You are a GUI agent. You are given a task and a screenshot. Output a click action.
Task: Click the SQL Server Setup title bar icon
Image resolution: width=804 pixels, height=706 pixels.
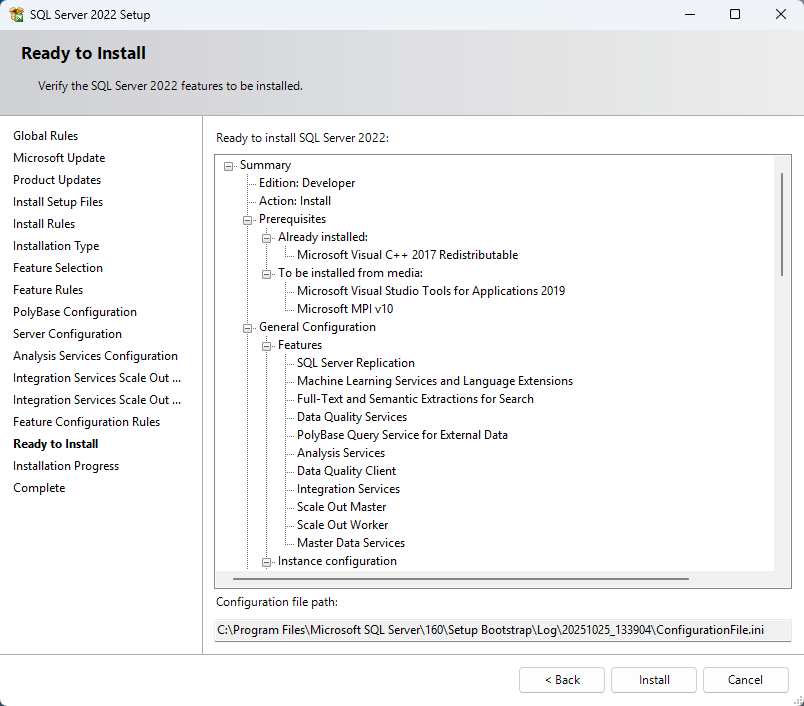(16, 14)
